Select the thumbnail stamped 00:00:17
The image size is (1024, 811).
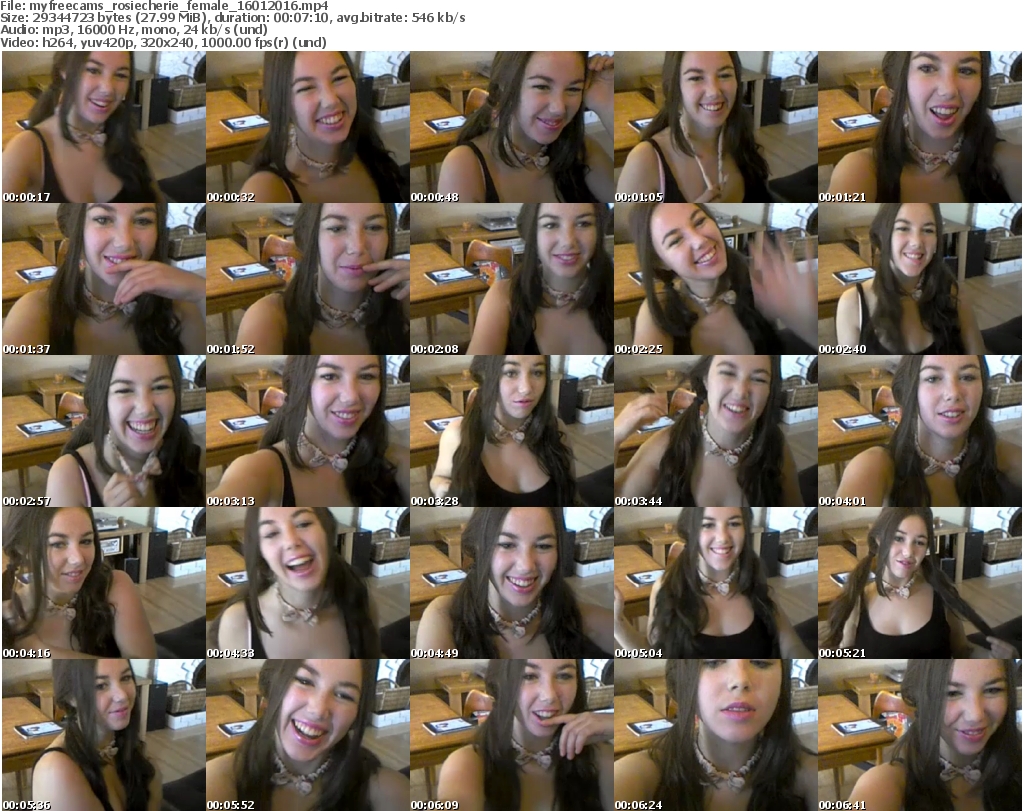click(104, 127)
